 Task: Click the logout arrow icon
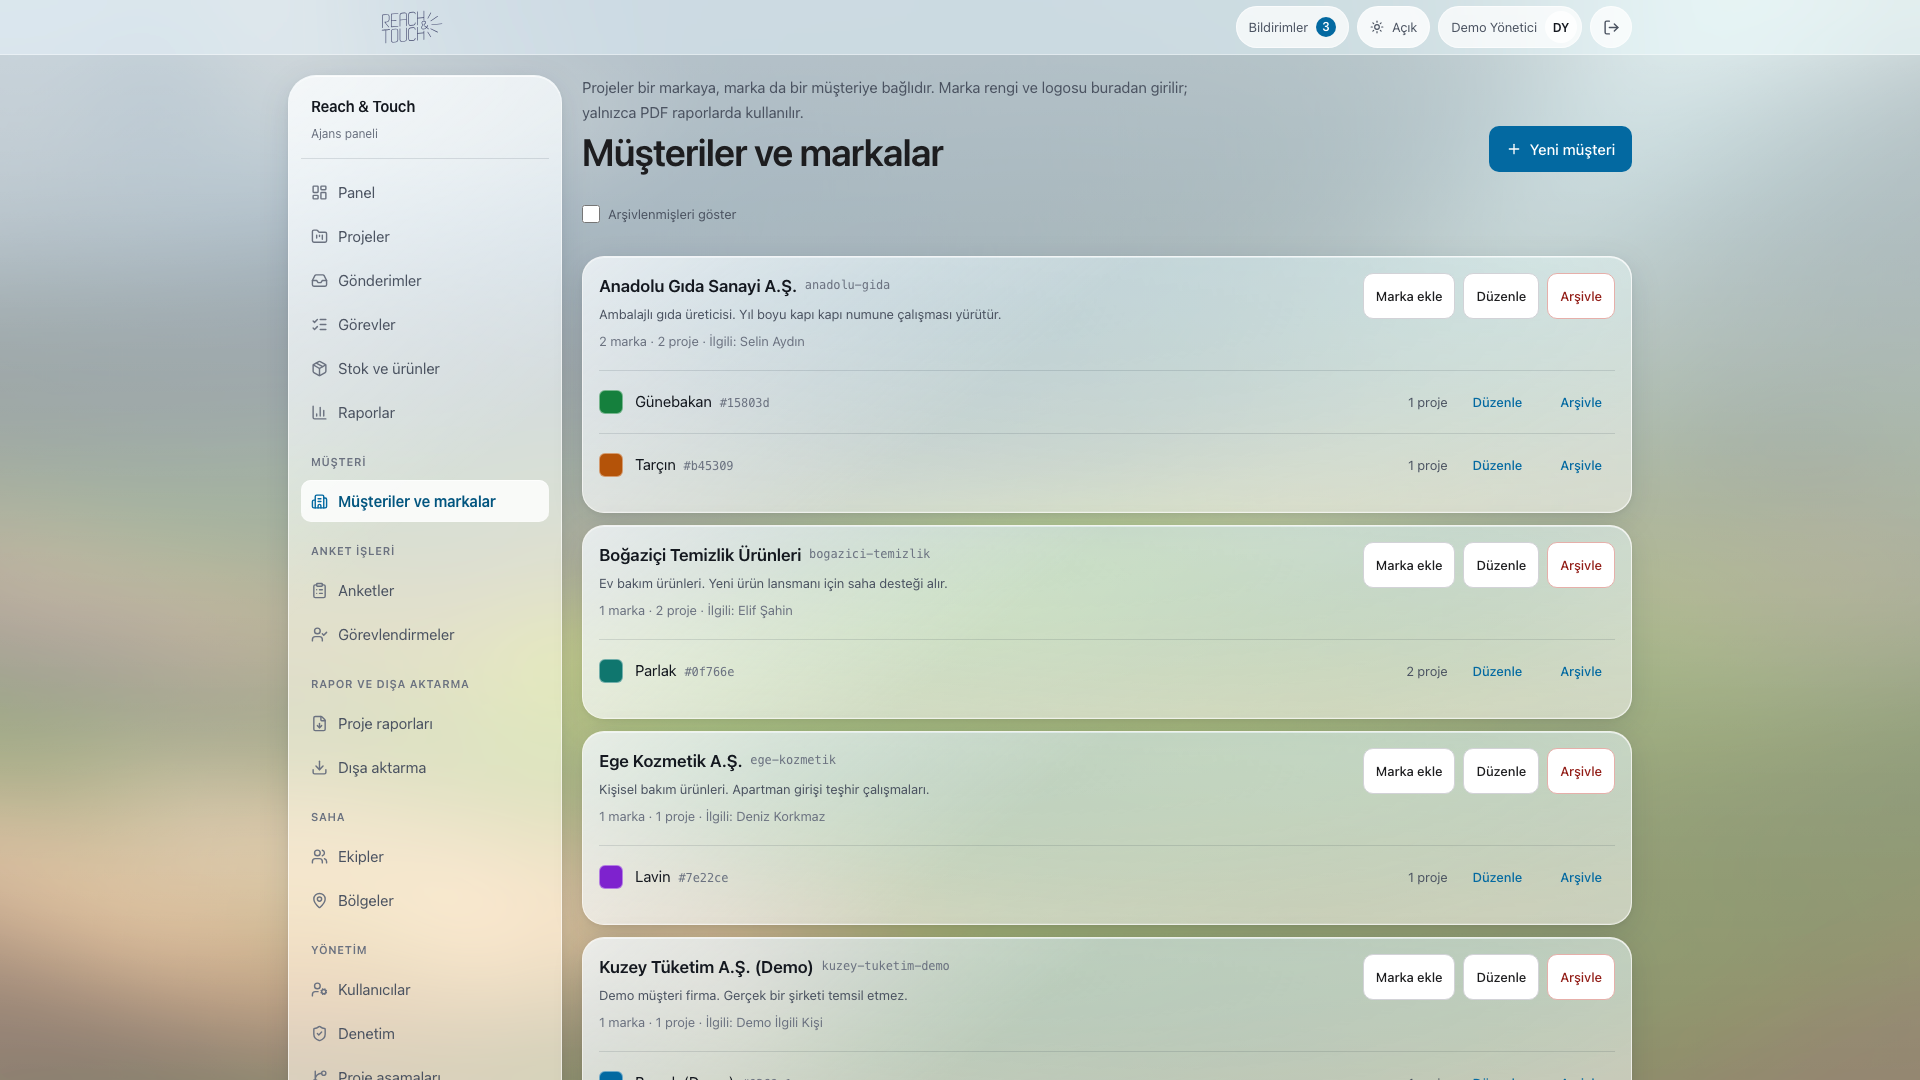(x=1610, y=27)
